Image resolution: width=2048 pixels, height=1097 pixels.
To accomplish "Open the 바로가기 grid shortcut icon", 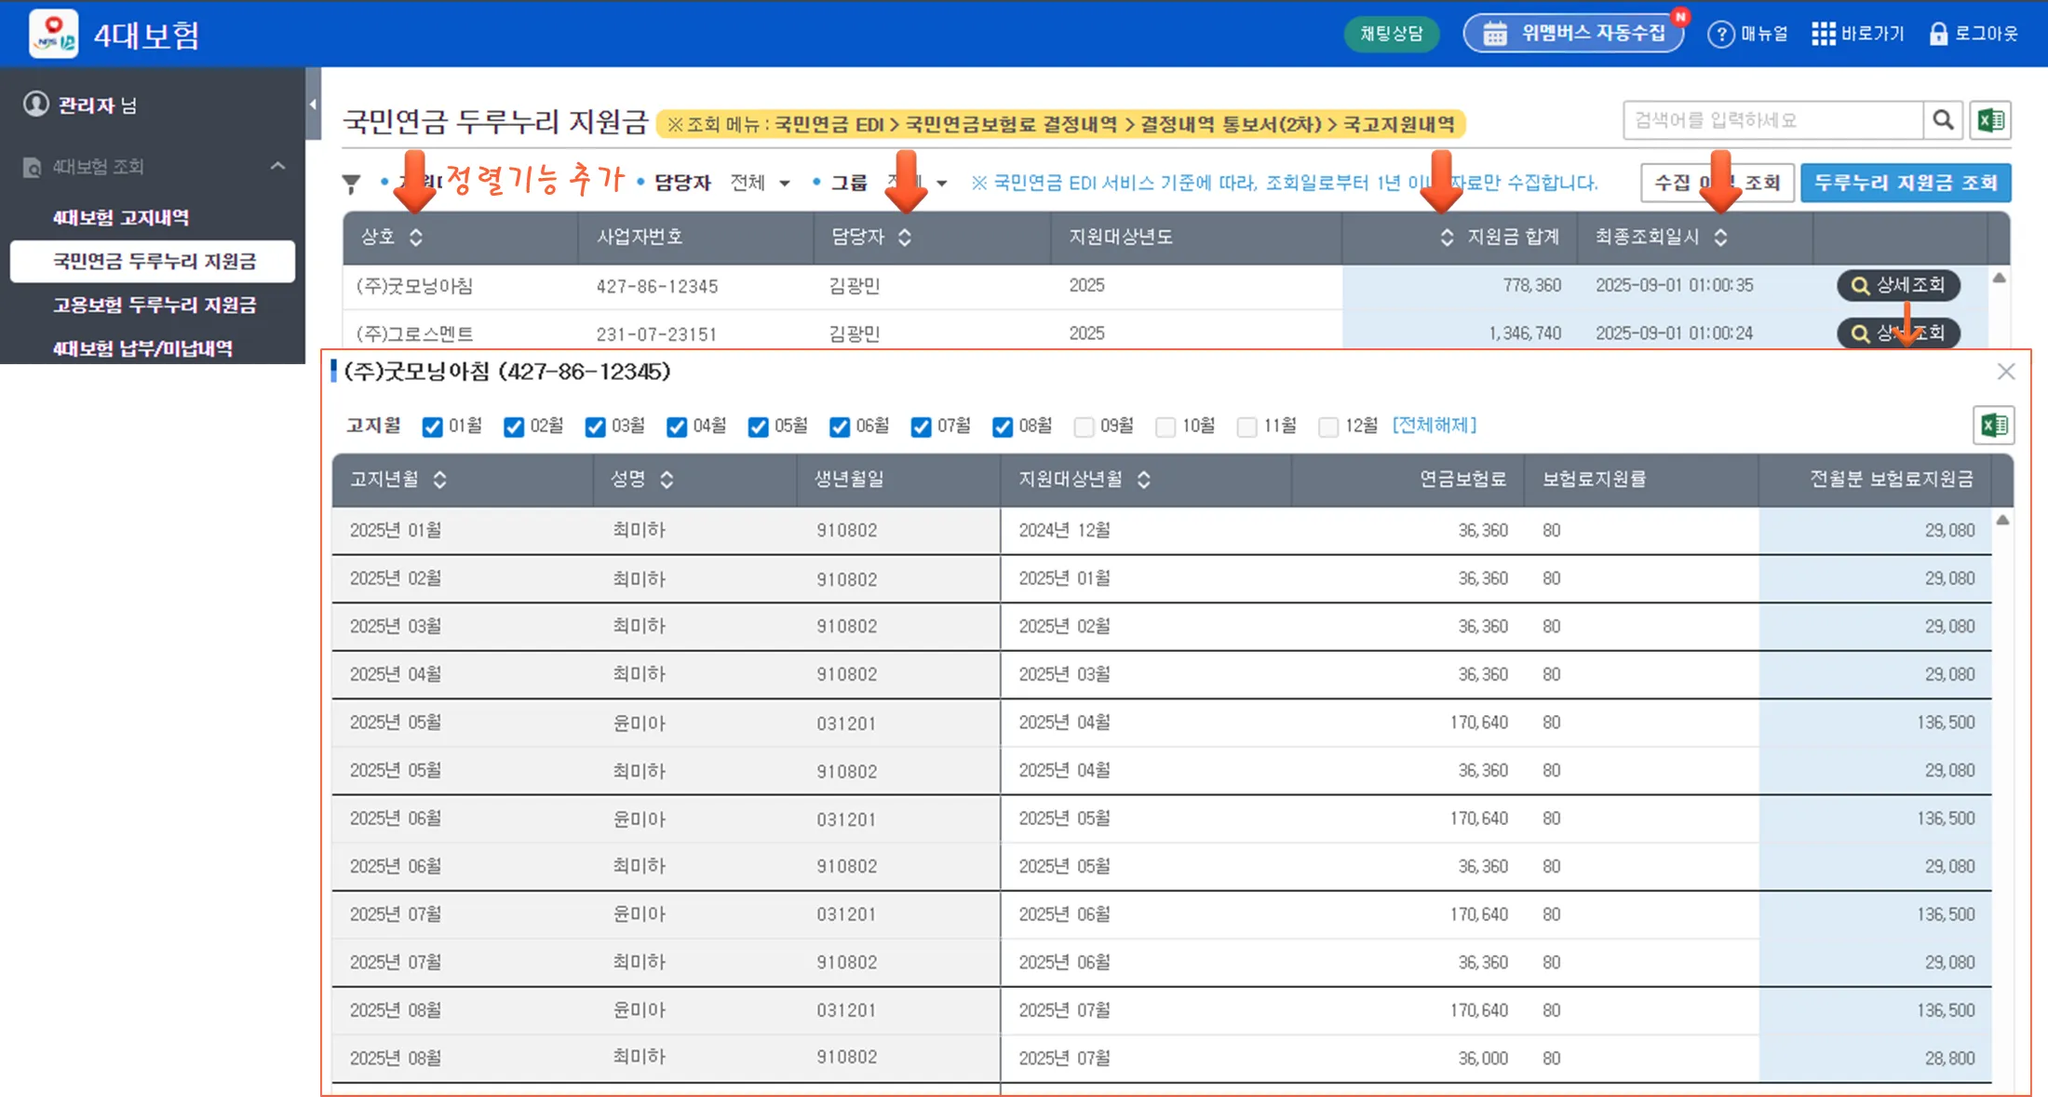I will [x=1823, y=34].
